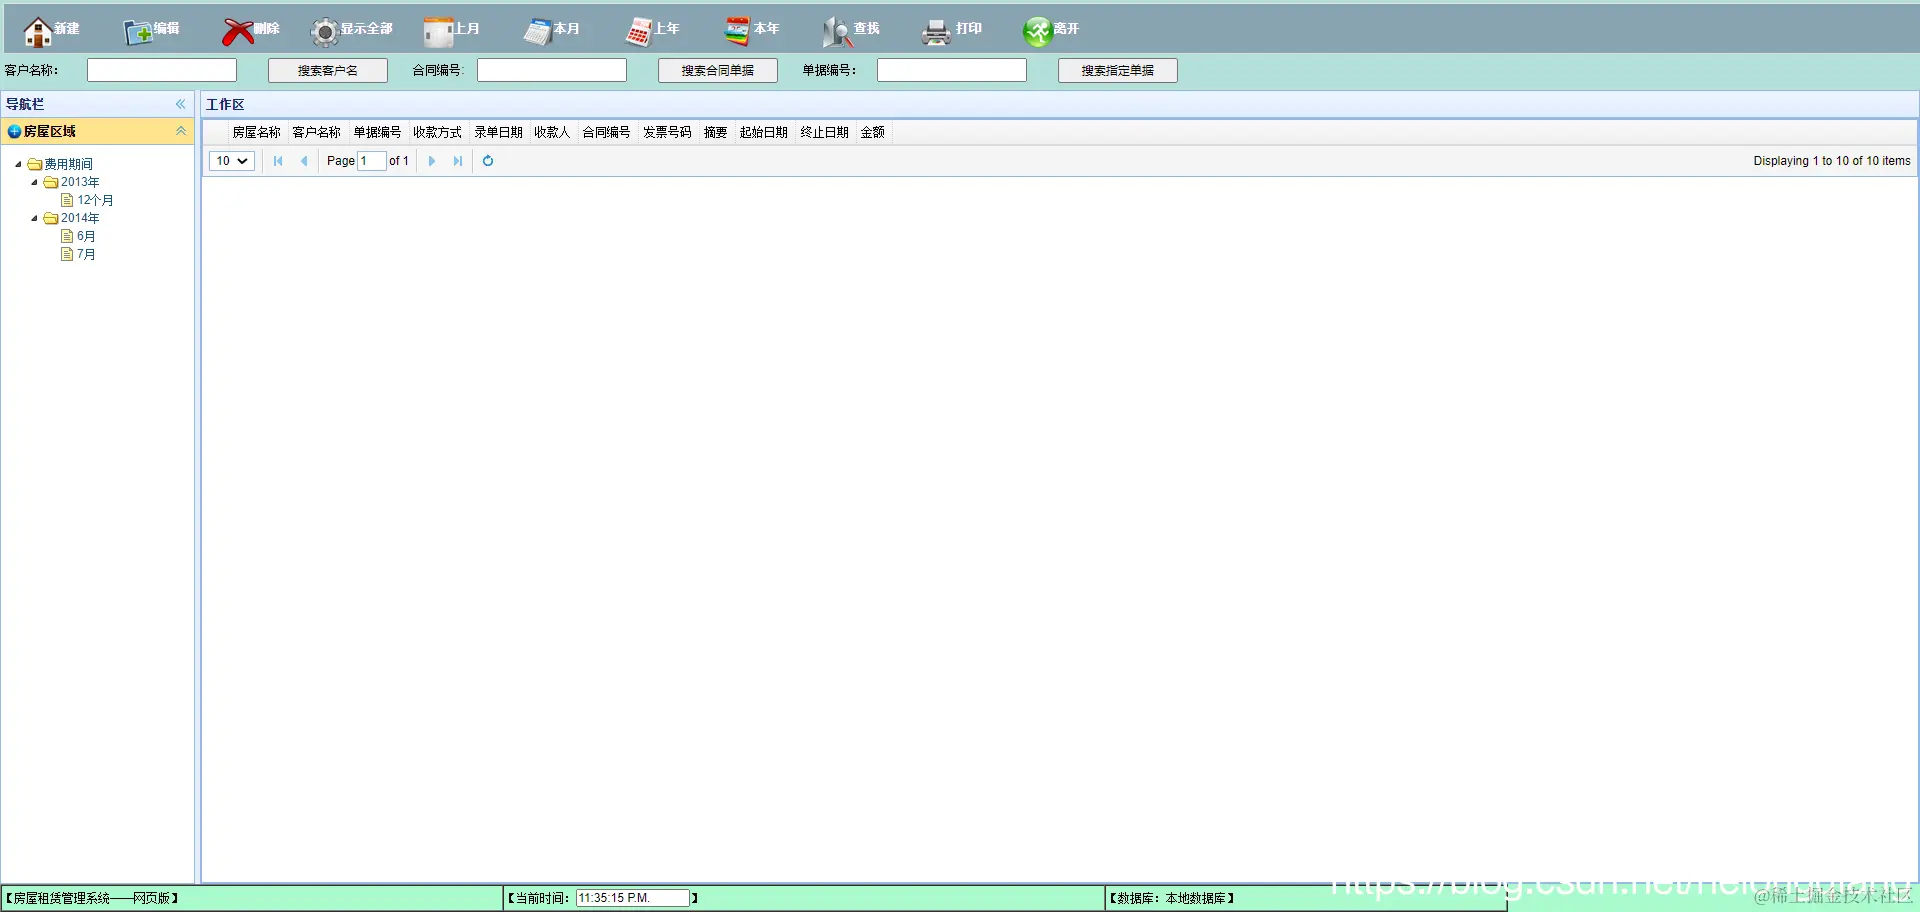Click the 工作区 panel title
This screenshot has height=912, width=1920.
[225, 104]
